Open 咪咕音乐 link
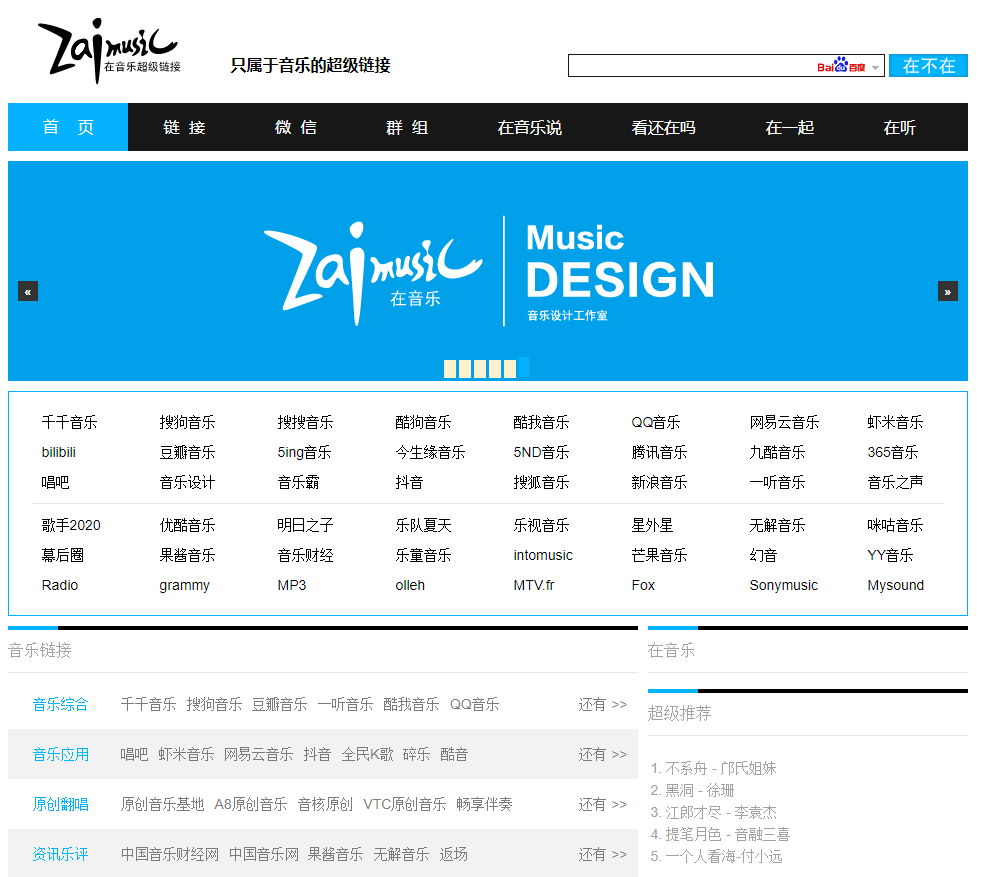Screen dimensions: 986x877 click(895, 526)
